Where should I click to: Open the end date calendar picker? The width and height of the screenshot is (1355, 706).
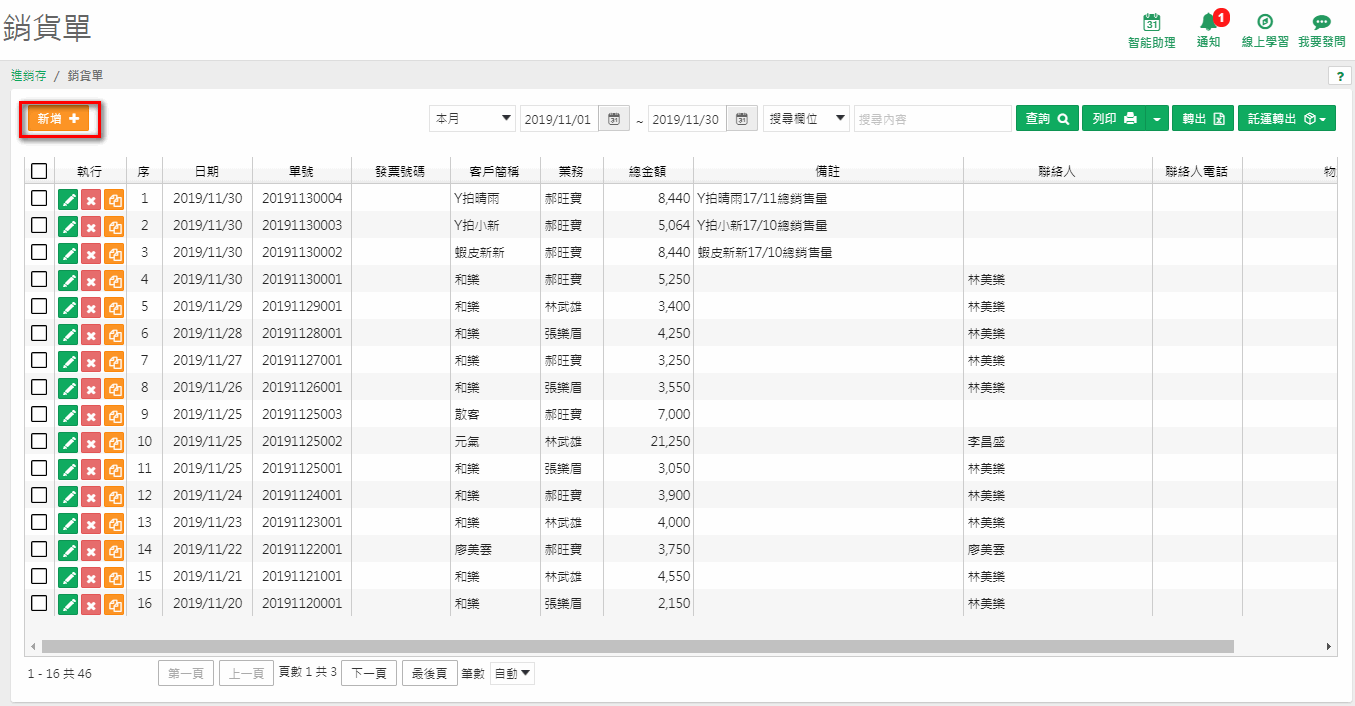pos(741,119)
